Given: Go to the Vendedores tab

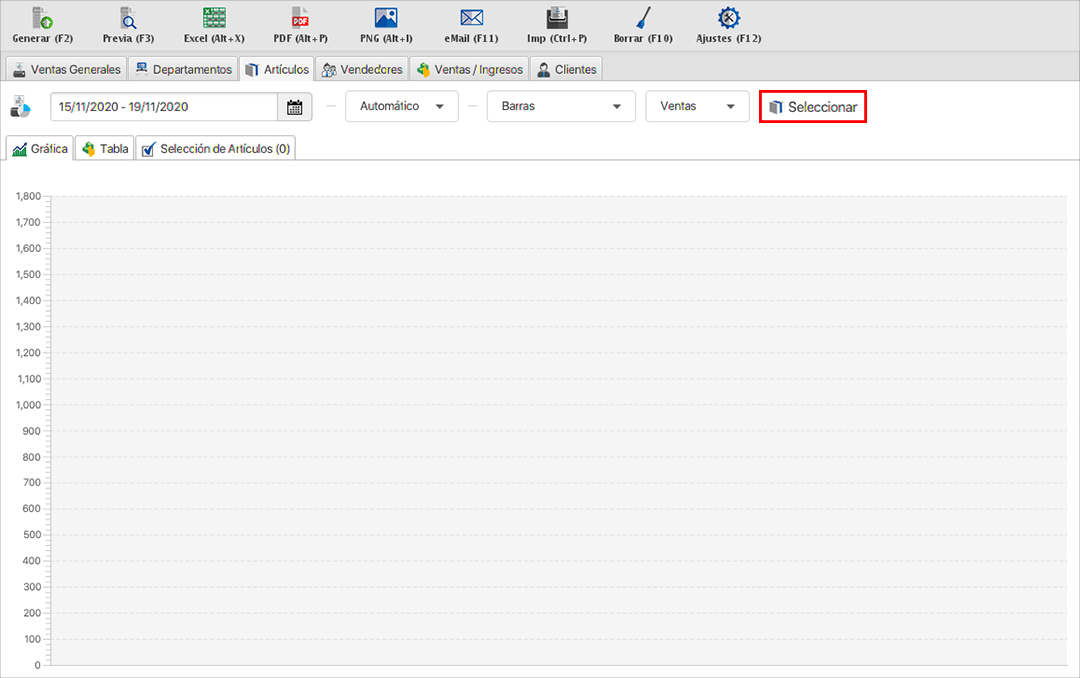Looking at the screenshot, I should (x=362, y=70).
